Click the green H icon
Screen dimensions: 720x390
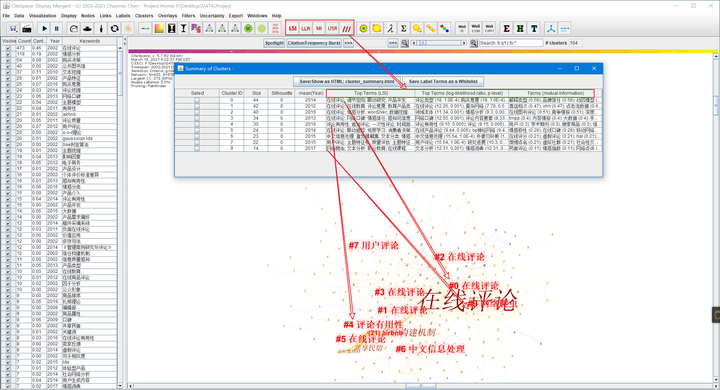click(520, 28)
